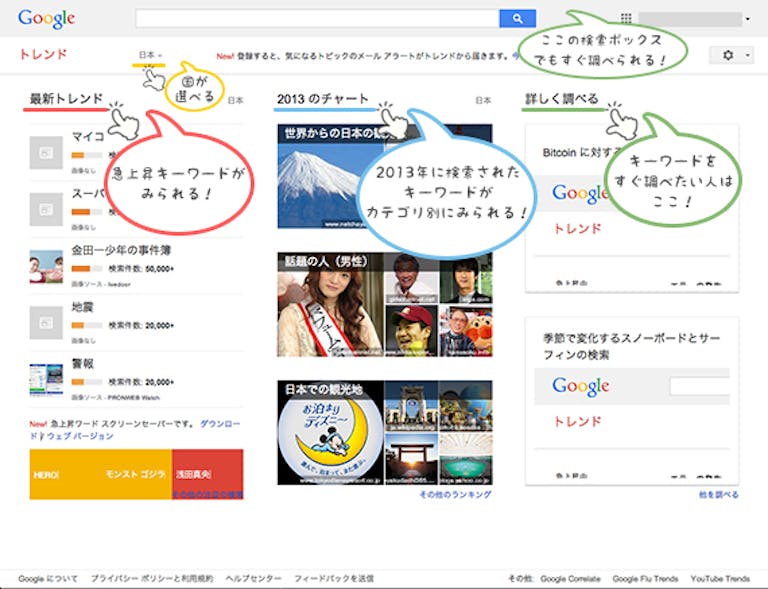The image size is (768, 589).
Task: Open the その他のランキング link
Action: (x=455, y=495)
